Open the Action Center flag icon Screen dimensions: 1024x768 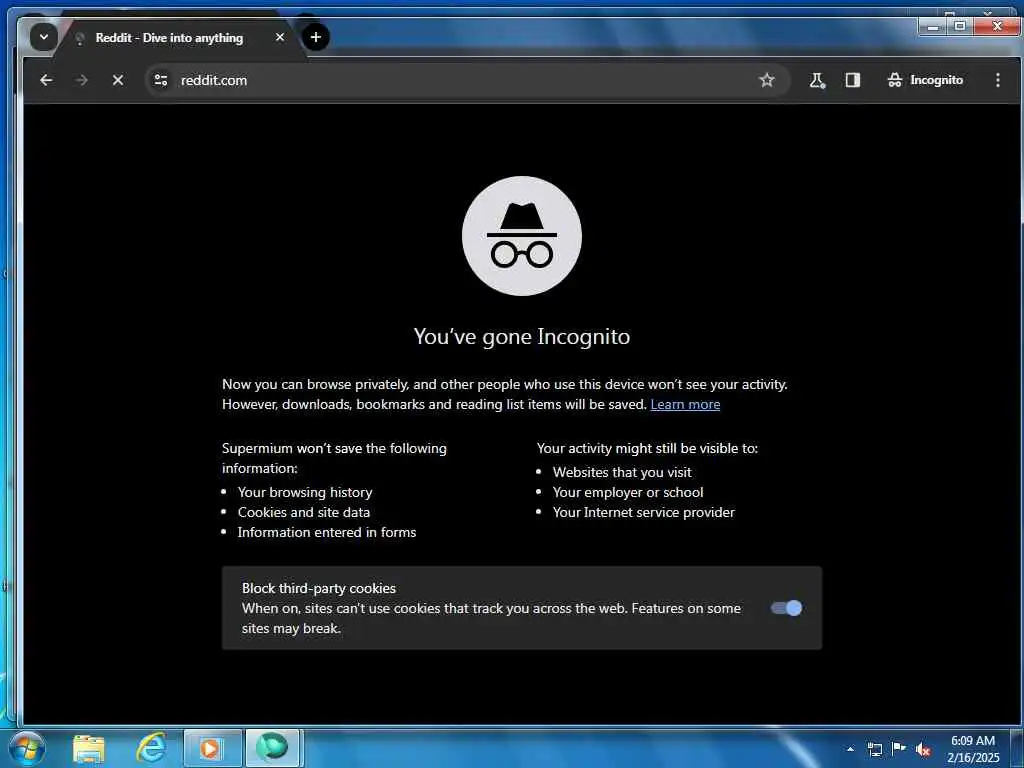tap(899, 749)
